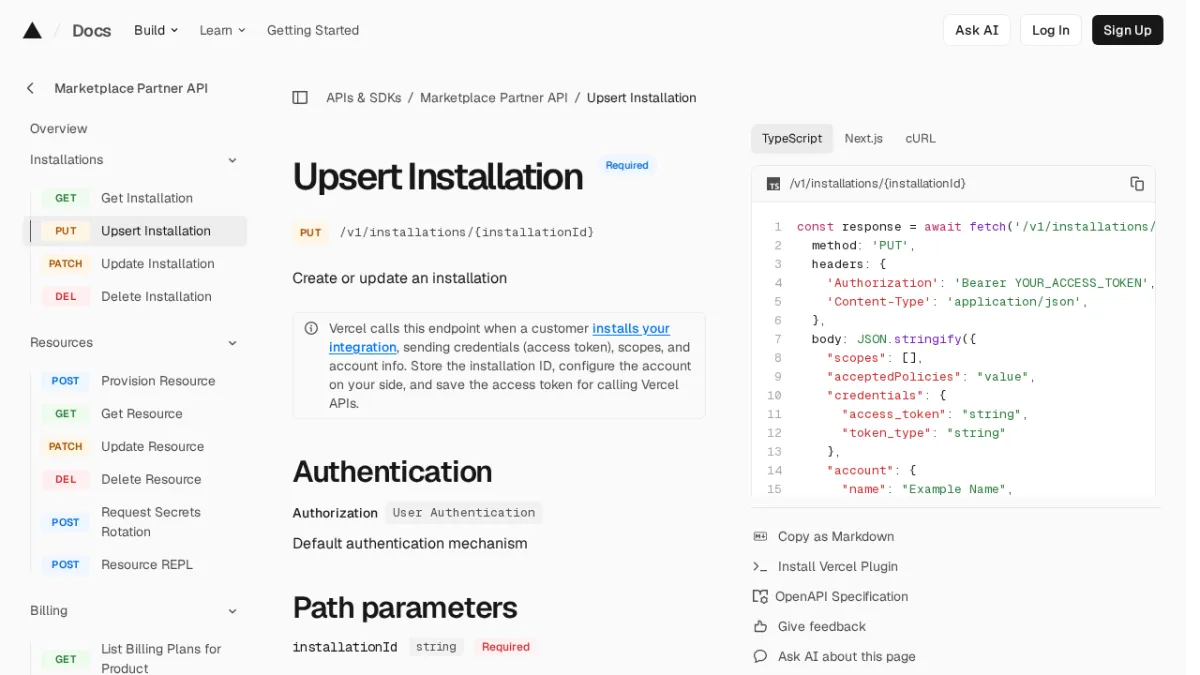Open Update Installation page
This screenshot has width=1200, height=675.
[158, 264]
